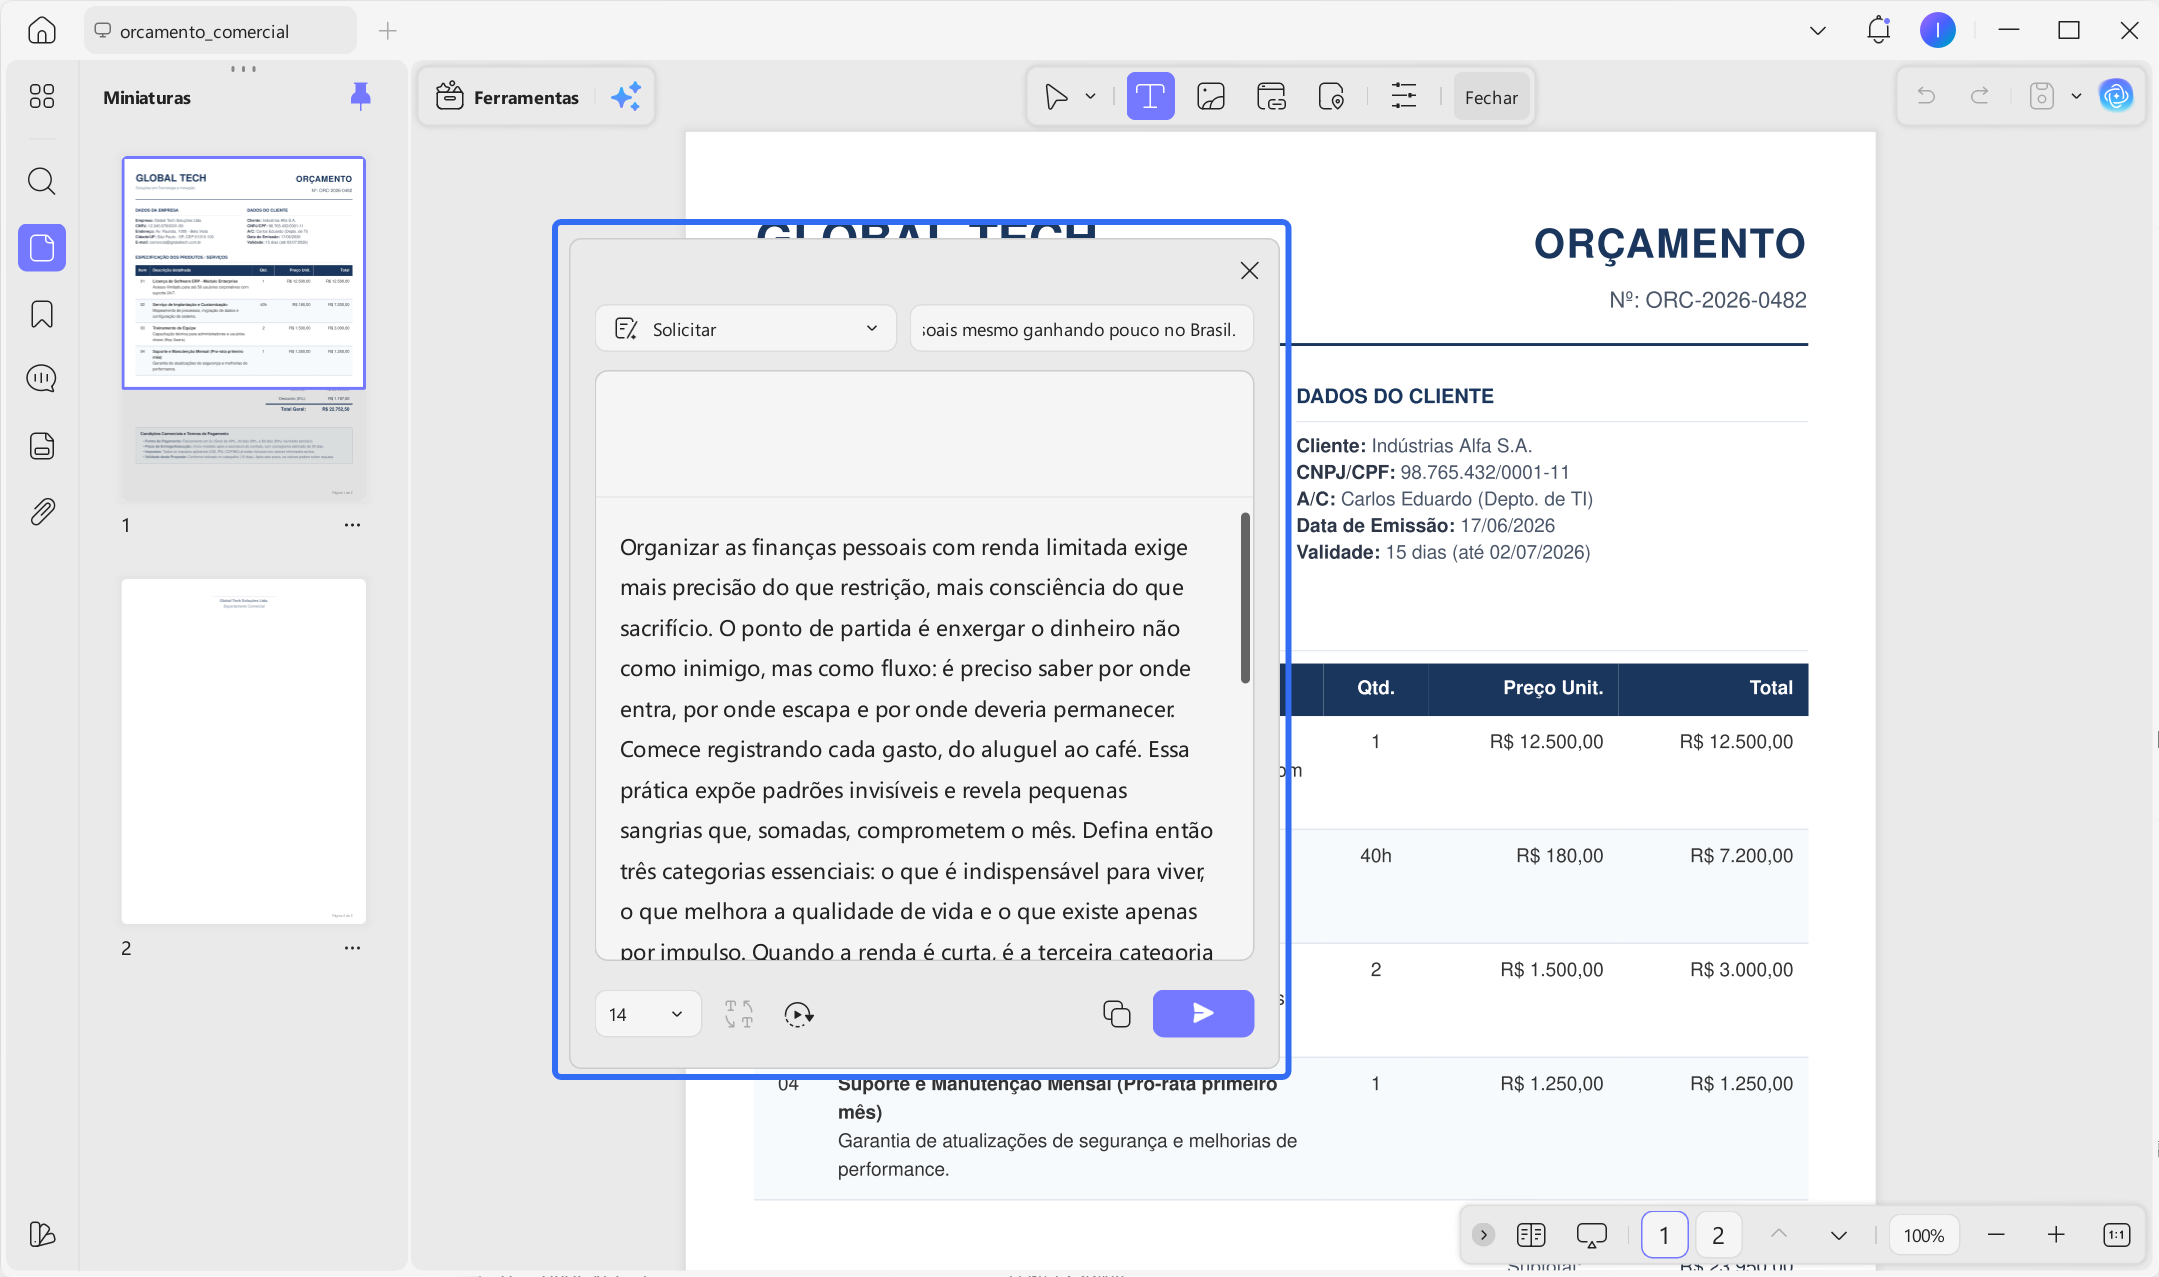This screenshot has height=1277, width=2159.
Task: Zoom out with minus button
Action: tap(1996, 1235)
